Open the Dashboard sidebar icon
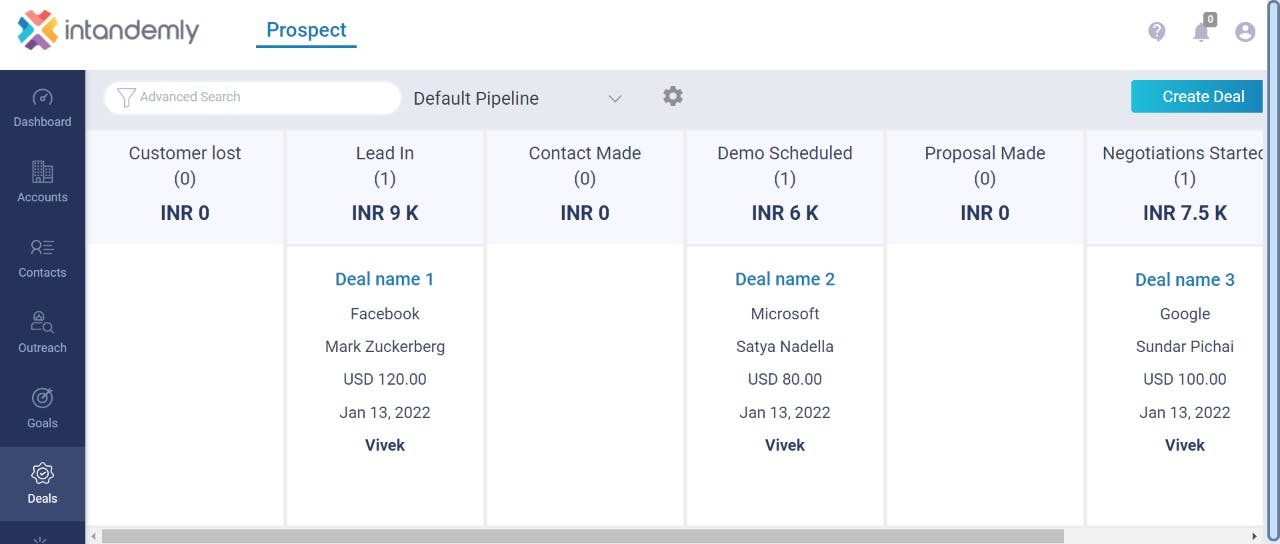 tap(42, 98)
